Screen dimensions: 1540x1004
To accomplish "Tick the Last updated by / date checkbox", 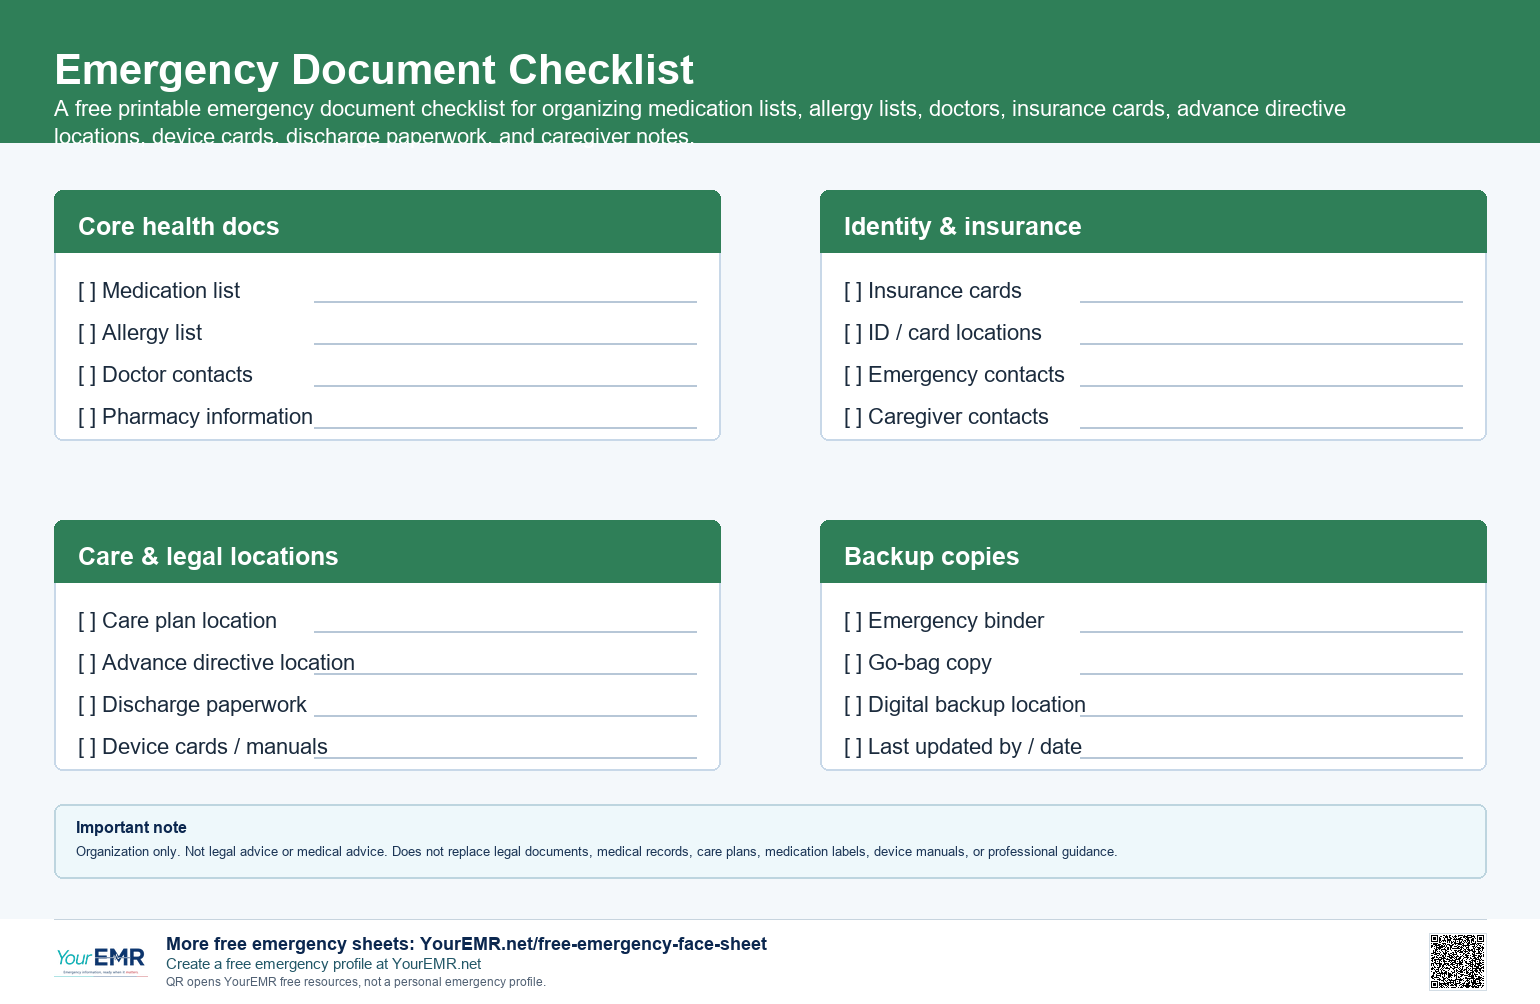I will click(x=853, y=747).
